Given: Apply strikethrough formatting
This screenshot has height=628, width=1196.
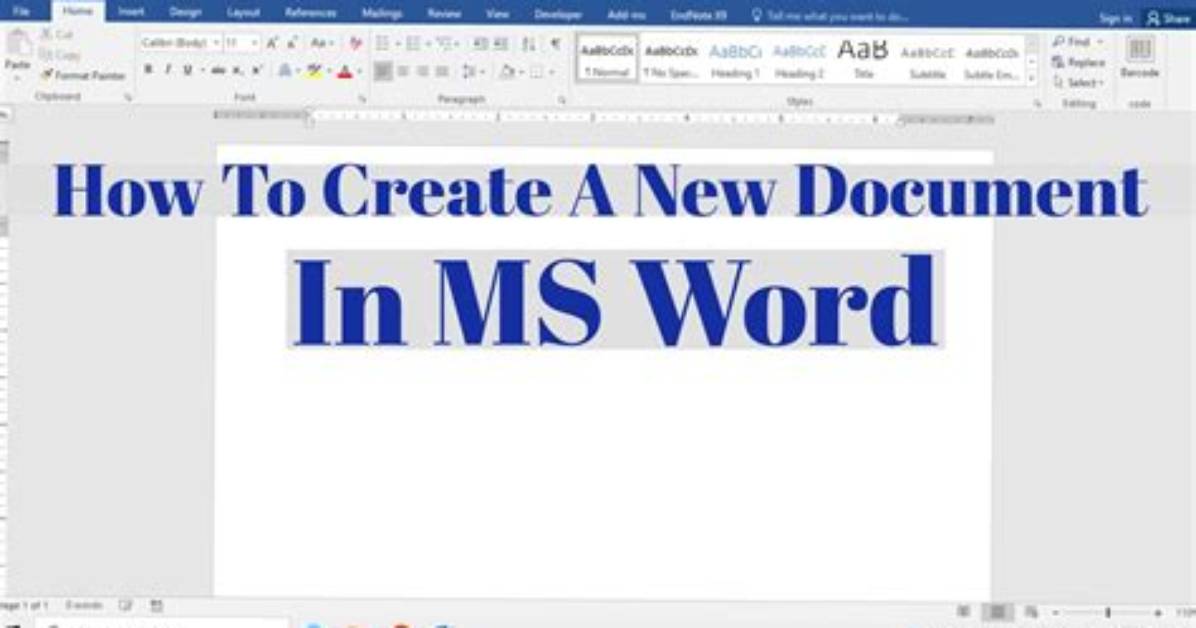Looking at the screenshot, I should click(x=218, y=71).
